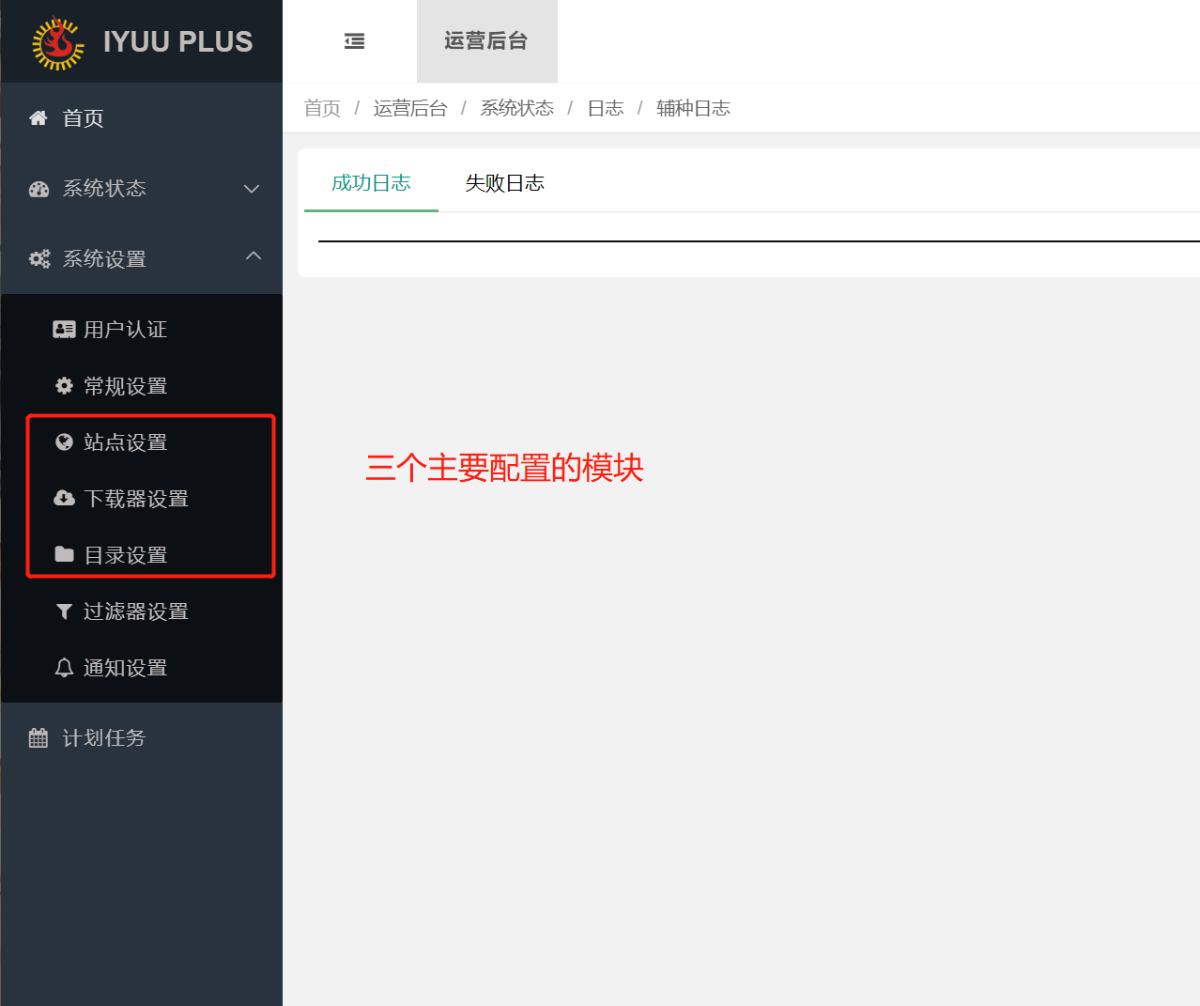
Task: Select the 运营后台 tab at the top
Action: click(487, 40)
